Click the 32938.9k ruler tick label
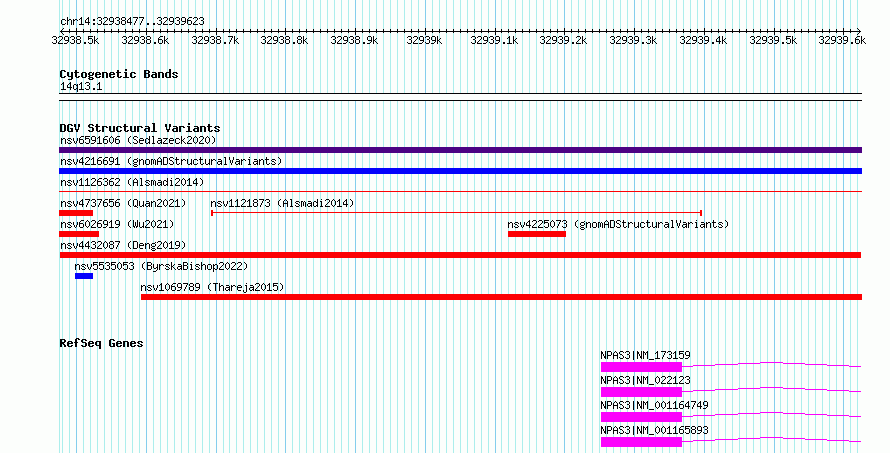 [x=354, y=41]
